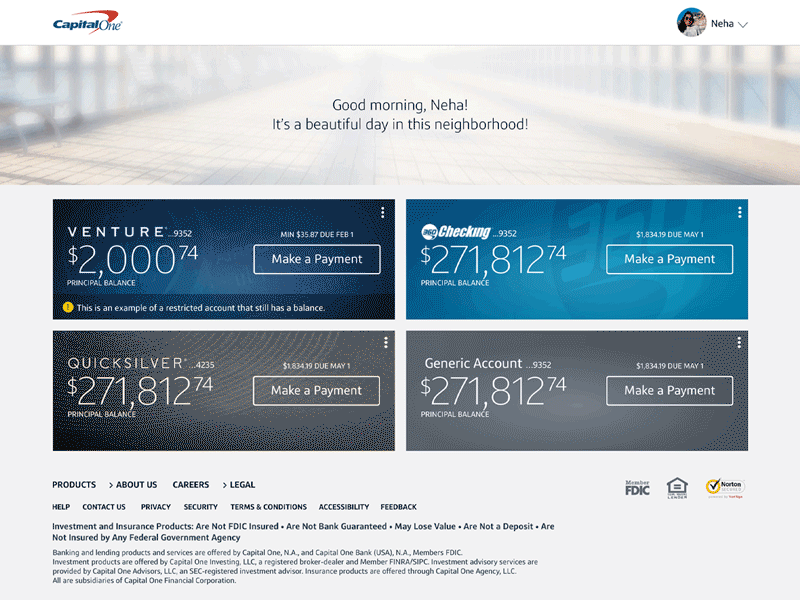Viewport: 800px width, 600px height.
Task: Open the Privacy link
Action: point(156,506)
